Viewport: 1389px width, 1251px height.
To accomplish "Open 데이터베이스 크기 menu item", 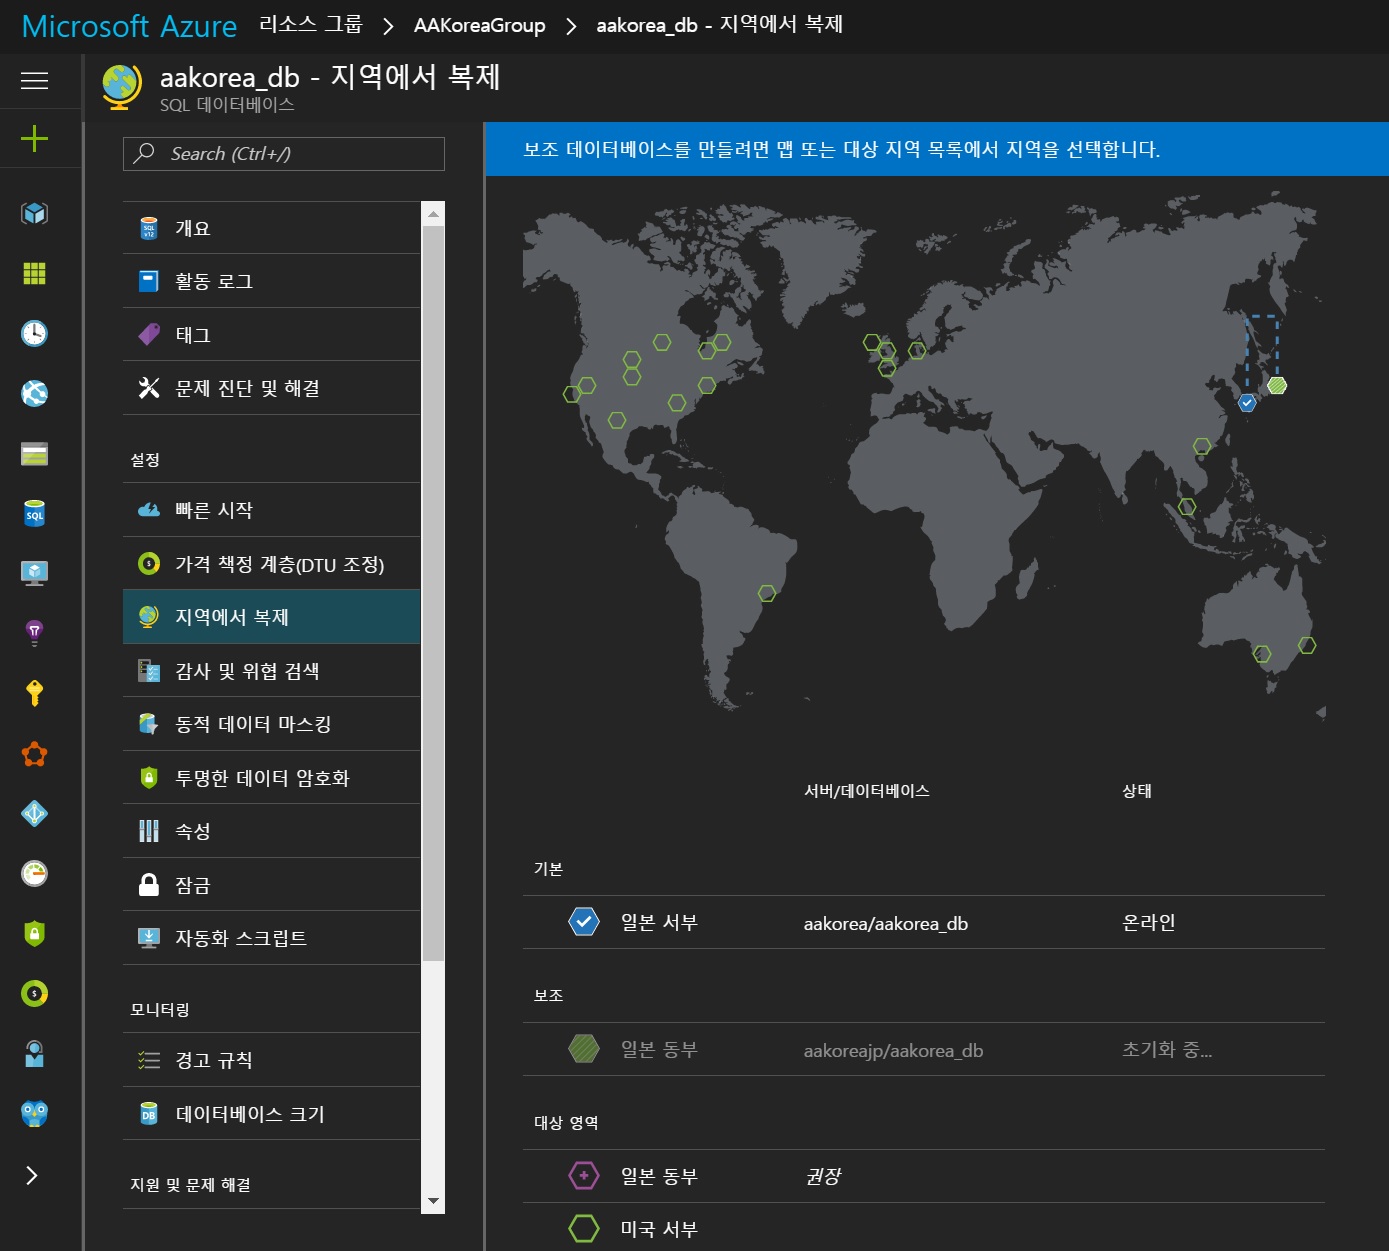I will [x=272, y=1114].
